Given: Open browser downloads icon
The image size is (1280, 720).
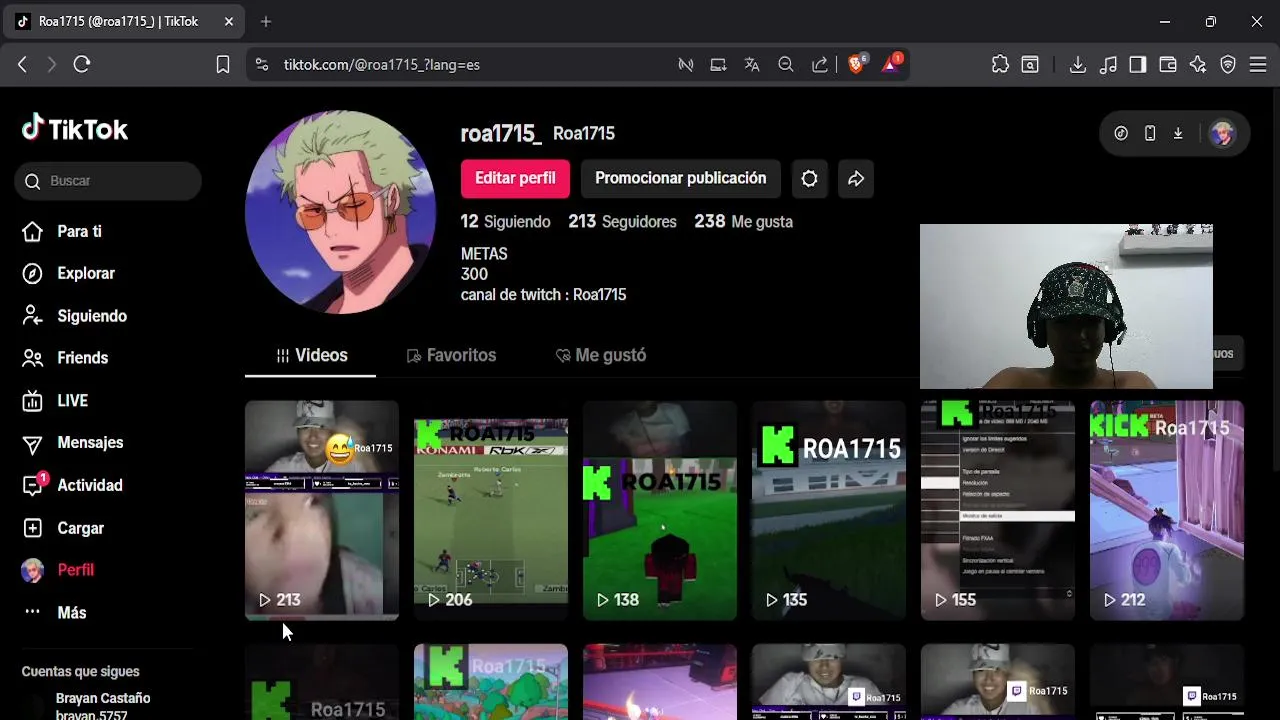Looking at the screenshot, I should (1077, 64).
